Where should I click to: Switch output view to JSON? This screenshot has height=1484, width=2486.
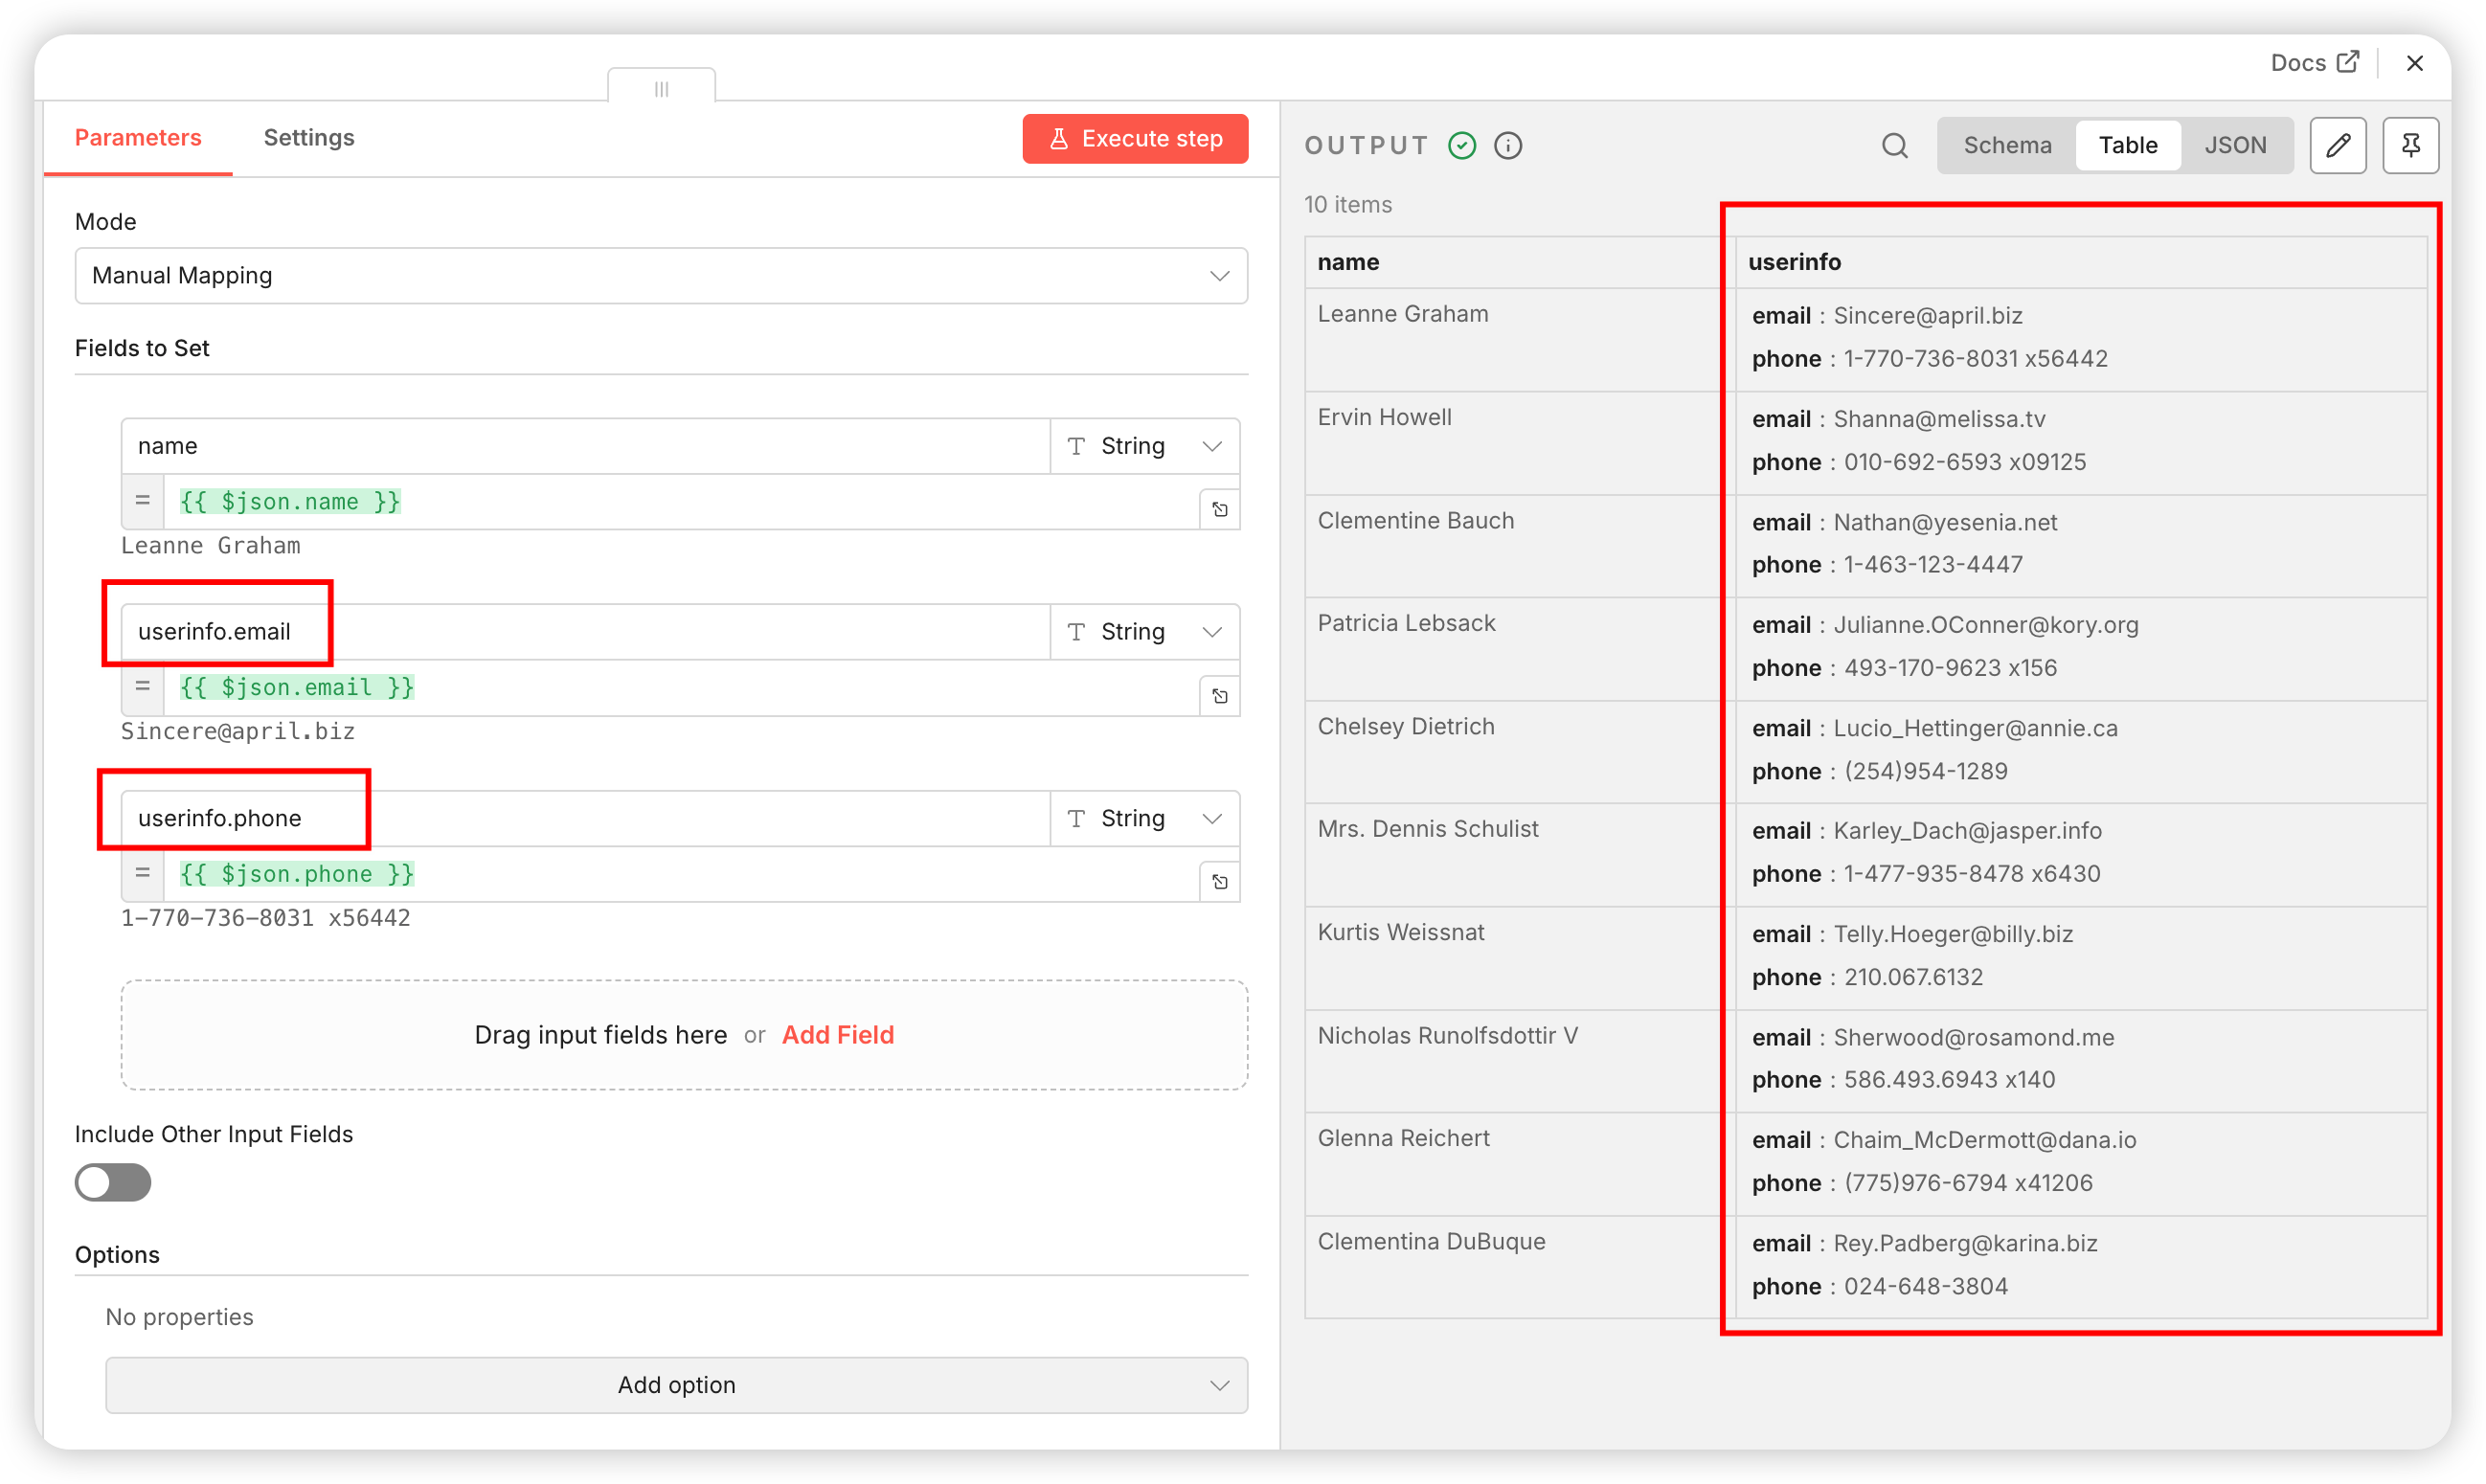point(2235,146)
